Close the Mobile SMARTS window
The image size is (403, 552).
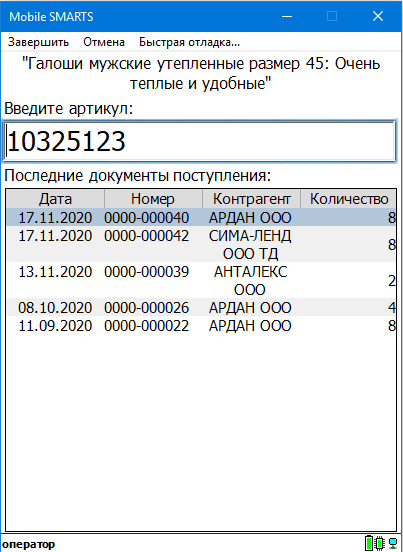point(378,16)
